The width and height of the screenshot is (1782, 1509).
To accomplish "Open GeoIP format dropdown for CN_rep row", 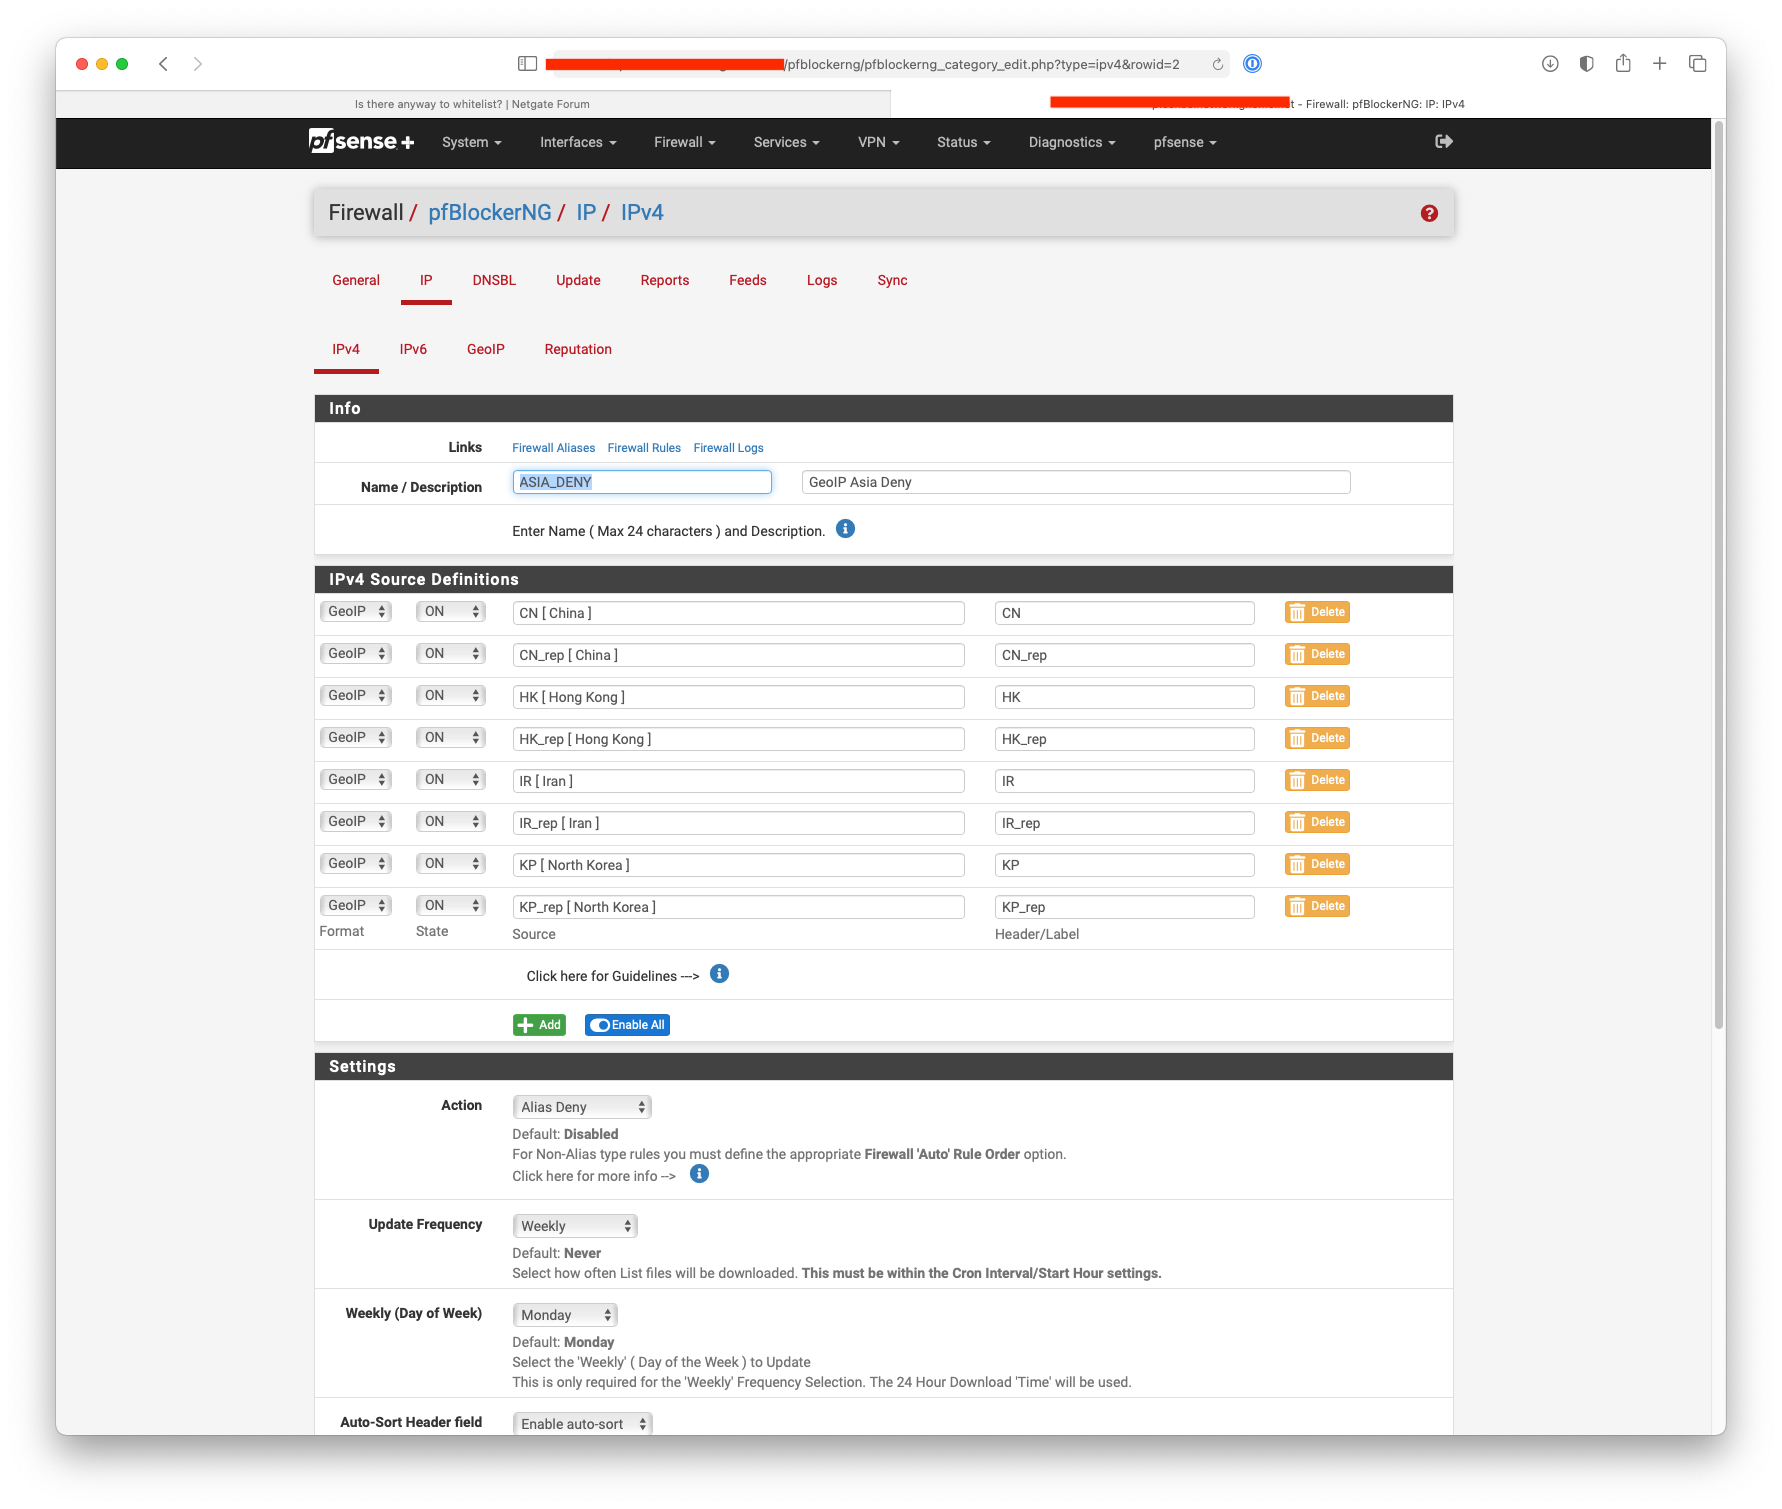I will coord(355,654).
